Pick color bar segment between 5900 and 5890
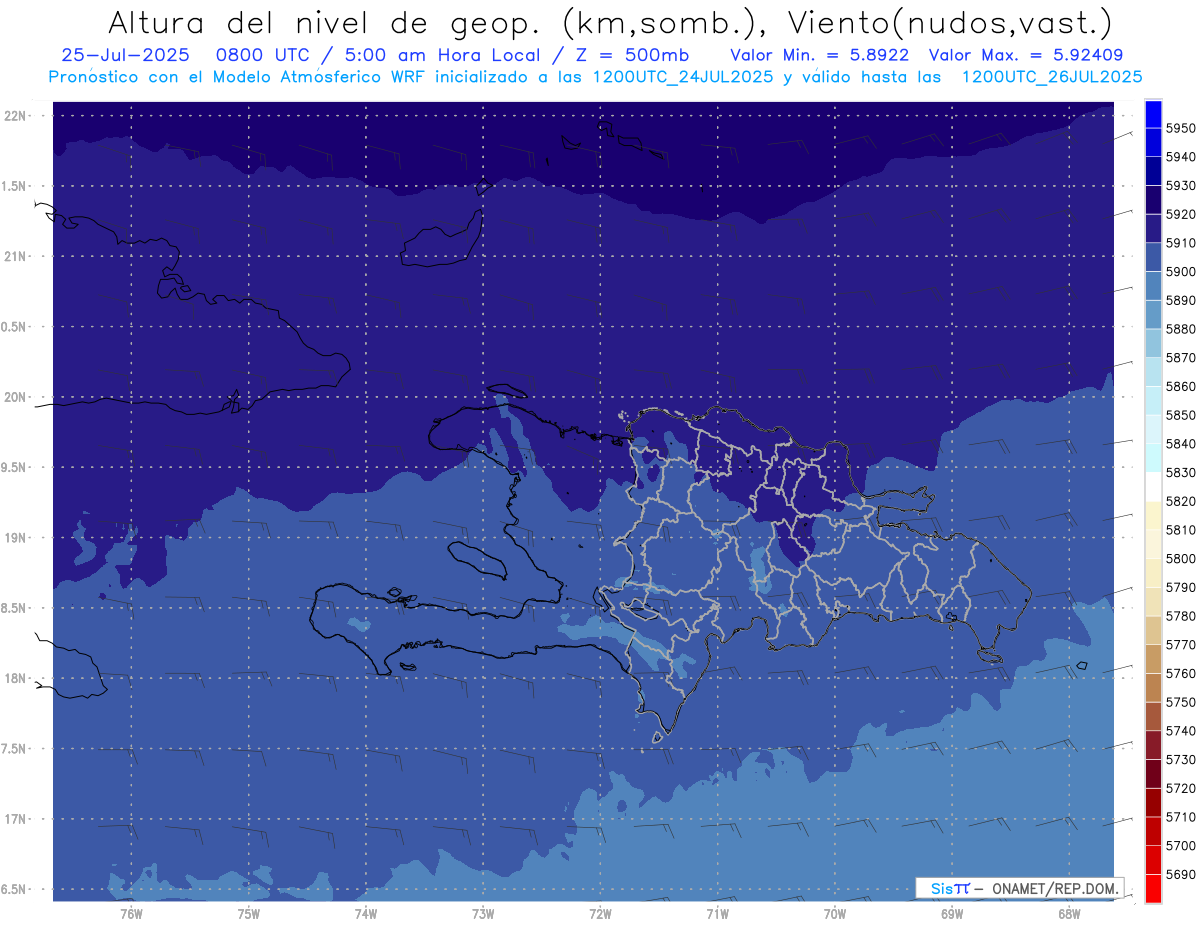The width and height of the screenshot is (1200, 927). tap(1153, 285)
